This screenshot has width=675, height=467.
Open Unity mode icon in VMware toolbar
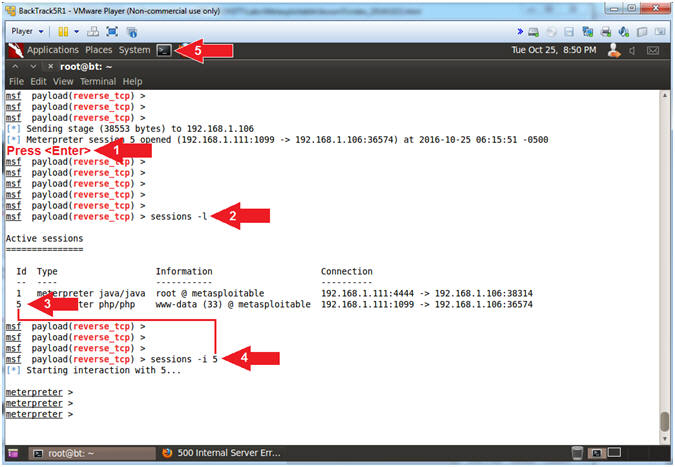click(x=132, y=31)
